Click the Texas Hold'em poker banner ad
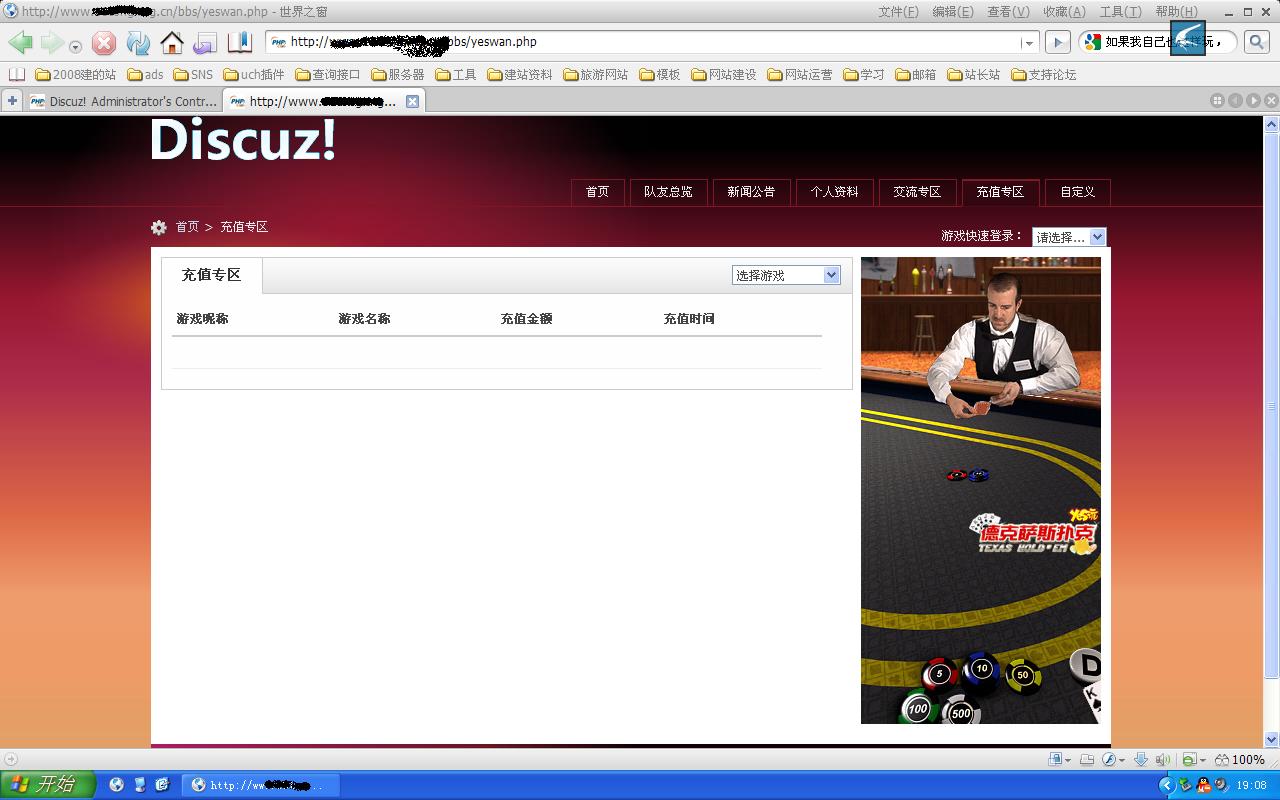 click(981, 490)
